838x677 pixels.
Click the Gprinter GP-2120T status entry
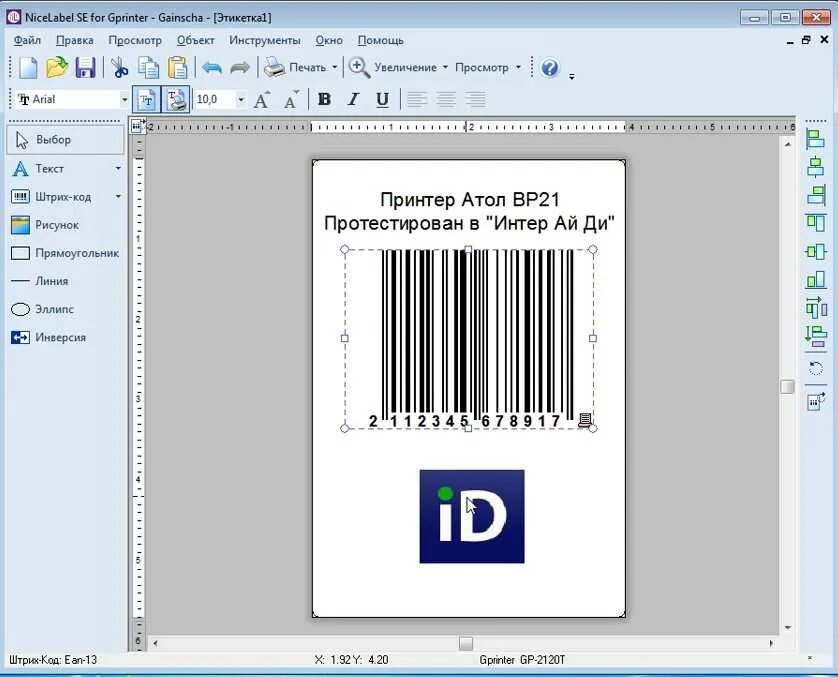tap(522, 660)
